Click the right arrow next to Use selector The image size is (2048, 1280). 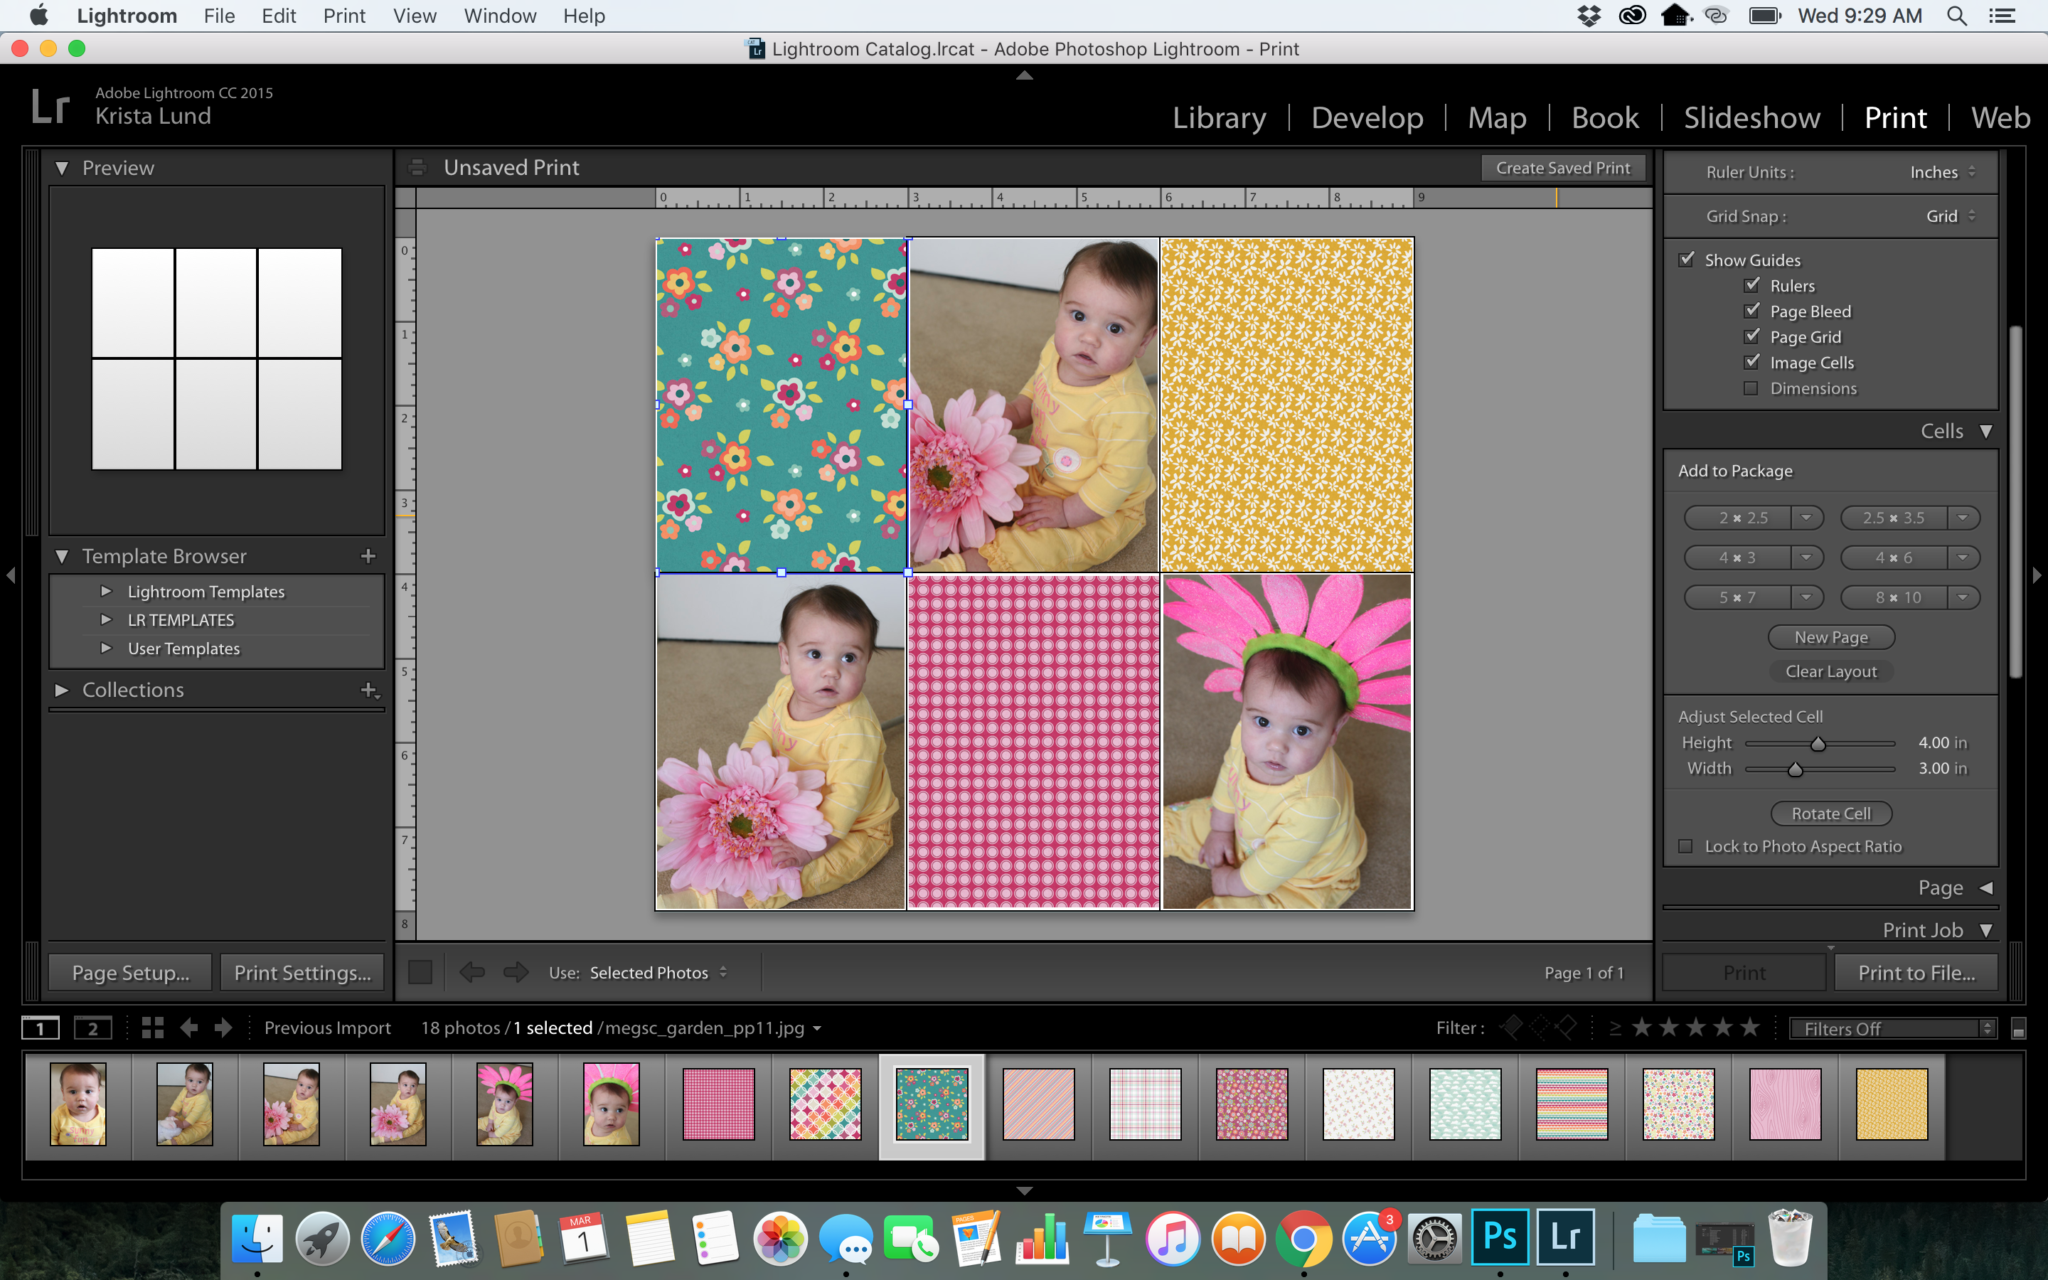coord(516,971)
